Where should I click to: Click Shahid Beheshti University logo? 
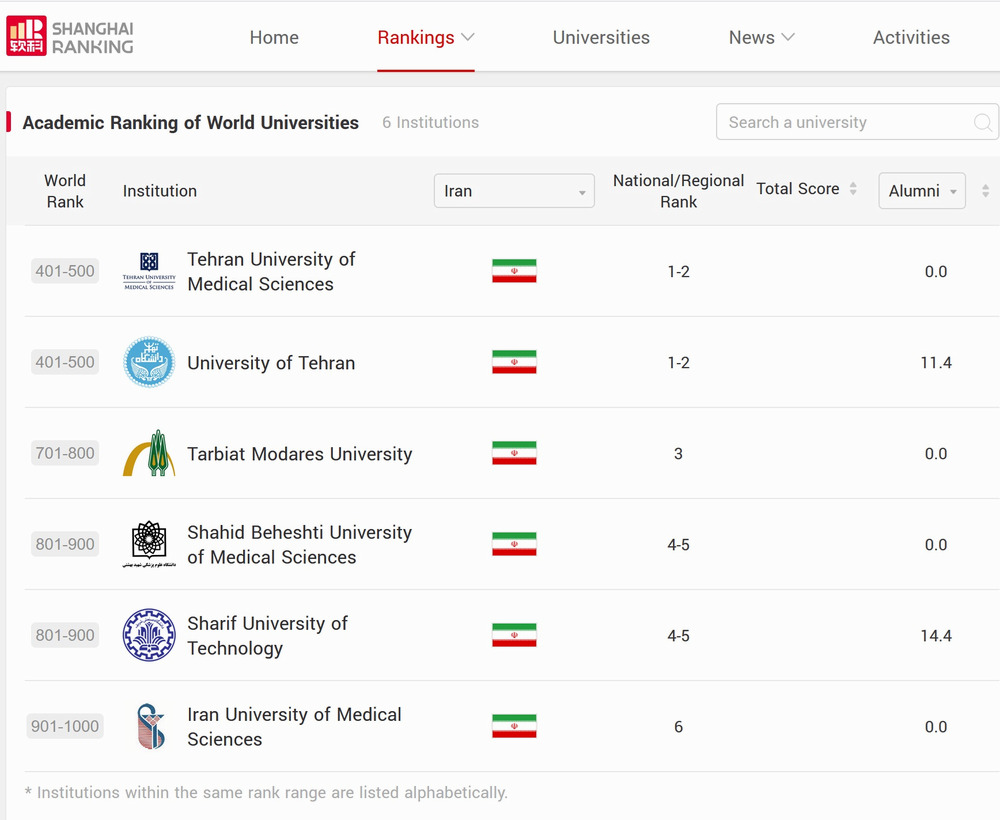coord(149,544)
